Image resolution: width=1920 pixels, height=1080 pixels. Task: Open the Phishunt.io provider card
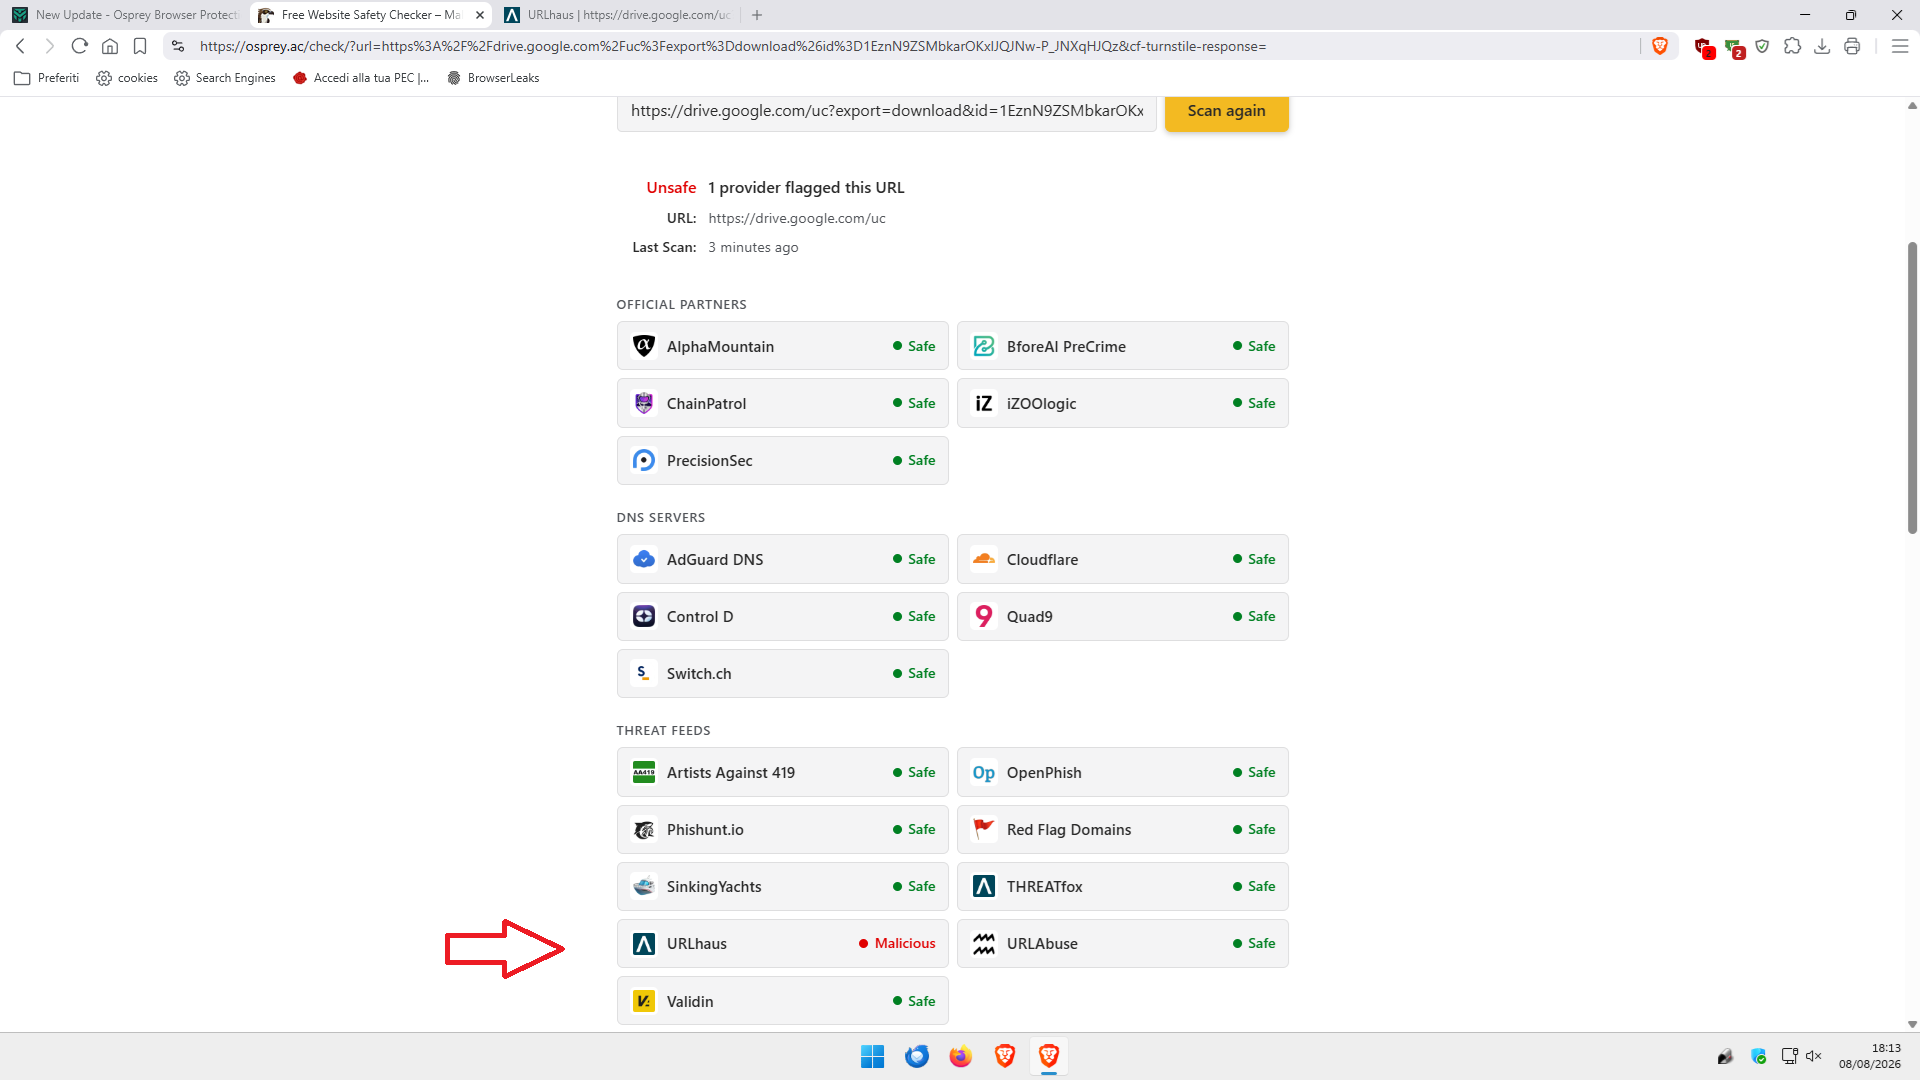[782, 829]
